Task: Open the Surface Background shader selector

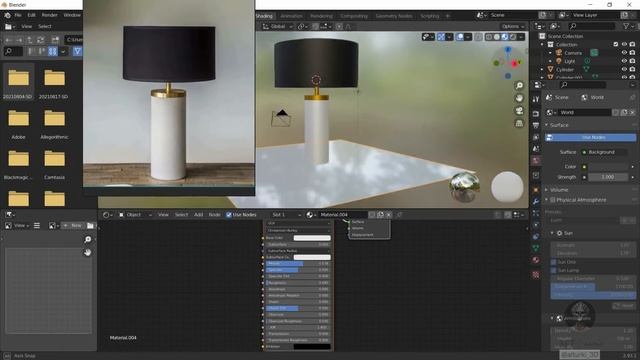Action: pyautogui.click(x=604, y=152)
